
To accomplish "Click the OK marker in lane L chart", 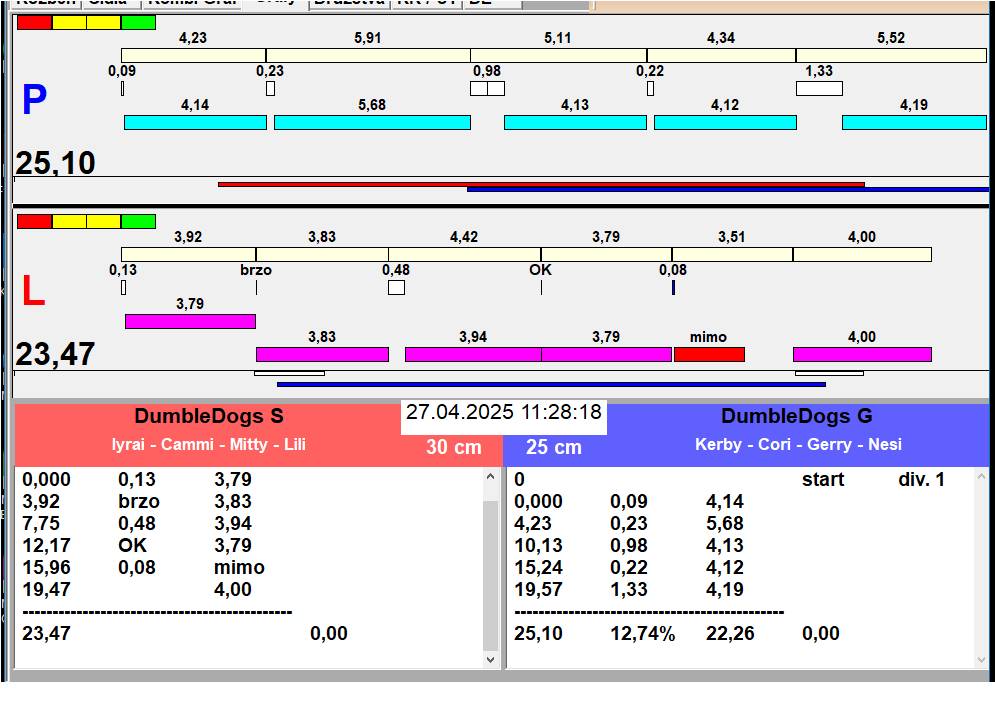I will [x=541, y=288].
